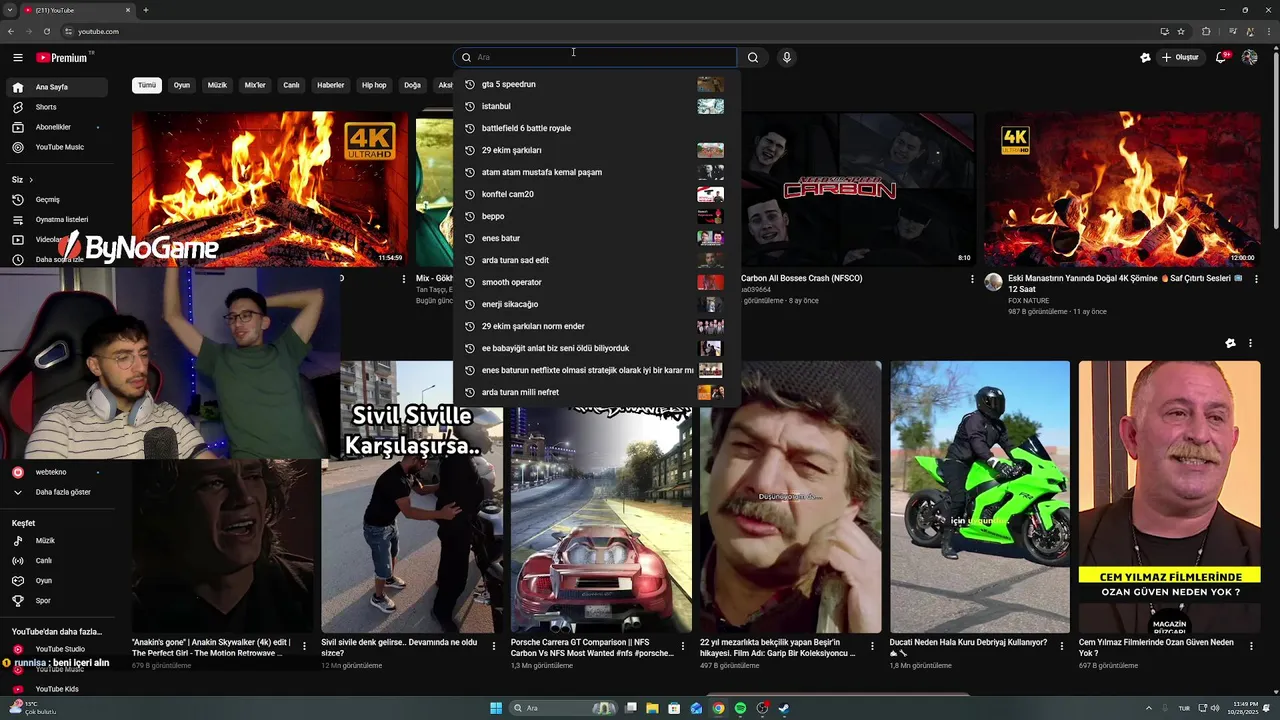
Task: Open Ana Sayfa in sidebar
Action: 56,87
